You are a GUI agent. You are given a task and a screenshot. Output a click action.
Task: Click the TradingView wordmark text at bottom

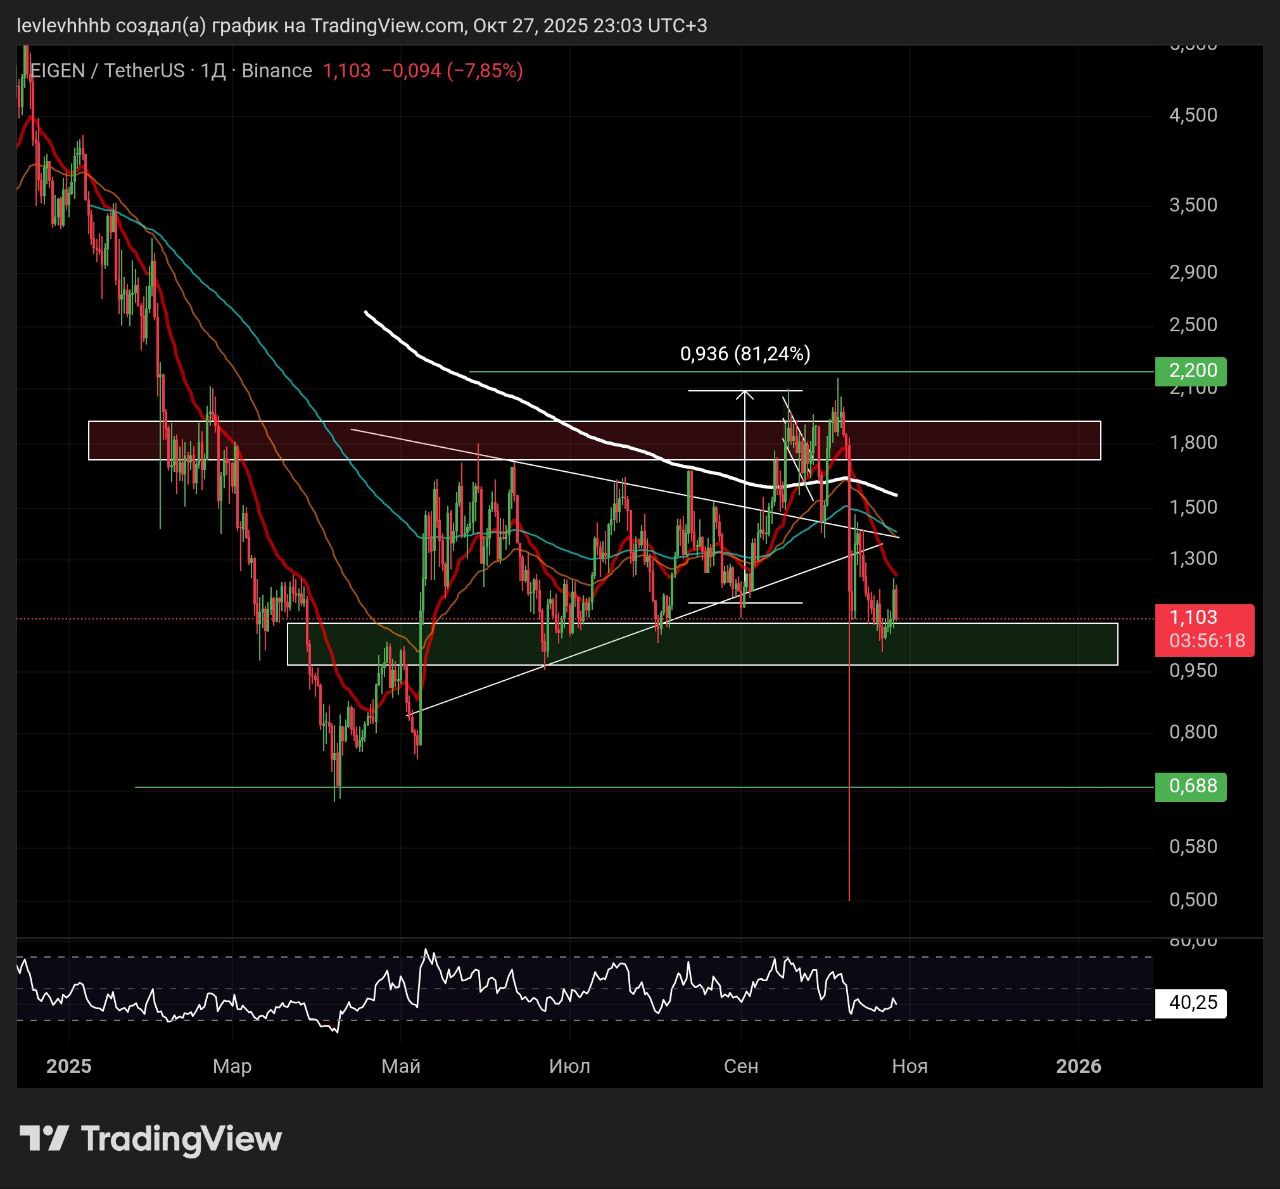[x=181, y=1139]
